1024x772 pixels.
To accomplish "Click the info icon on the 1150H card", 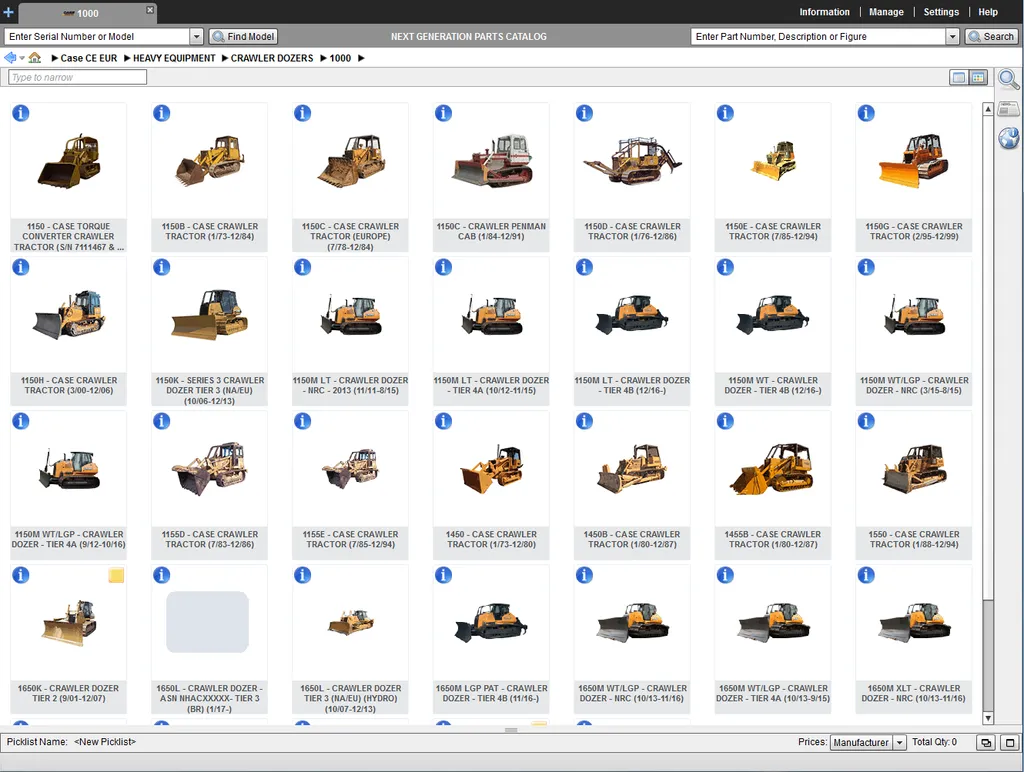I will (x=21, y=267).
